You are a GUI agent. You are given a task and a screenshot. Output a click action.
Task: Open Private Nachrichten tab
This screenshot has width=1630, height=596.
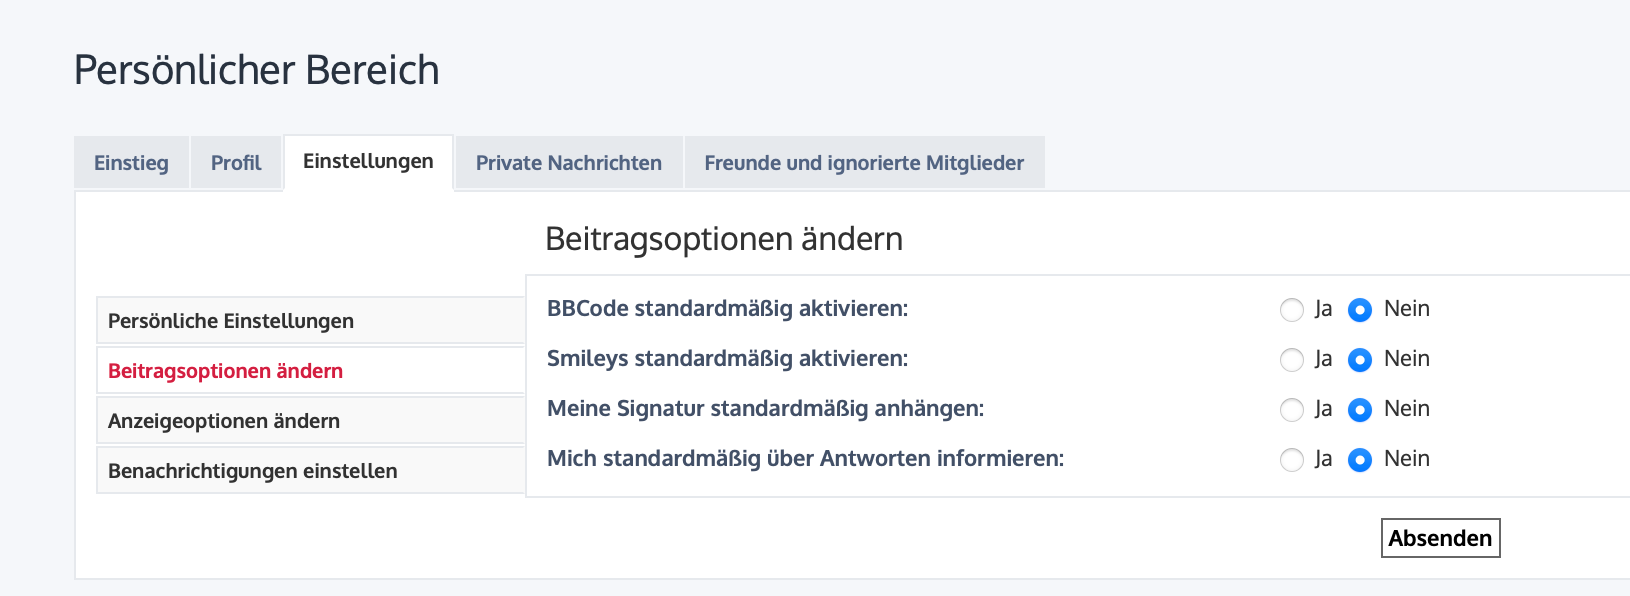(x=568, y=163)
